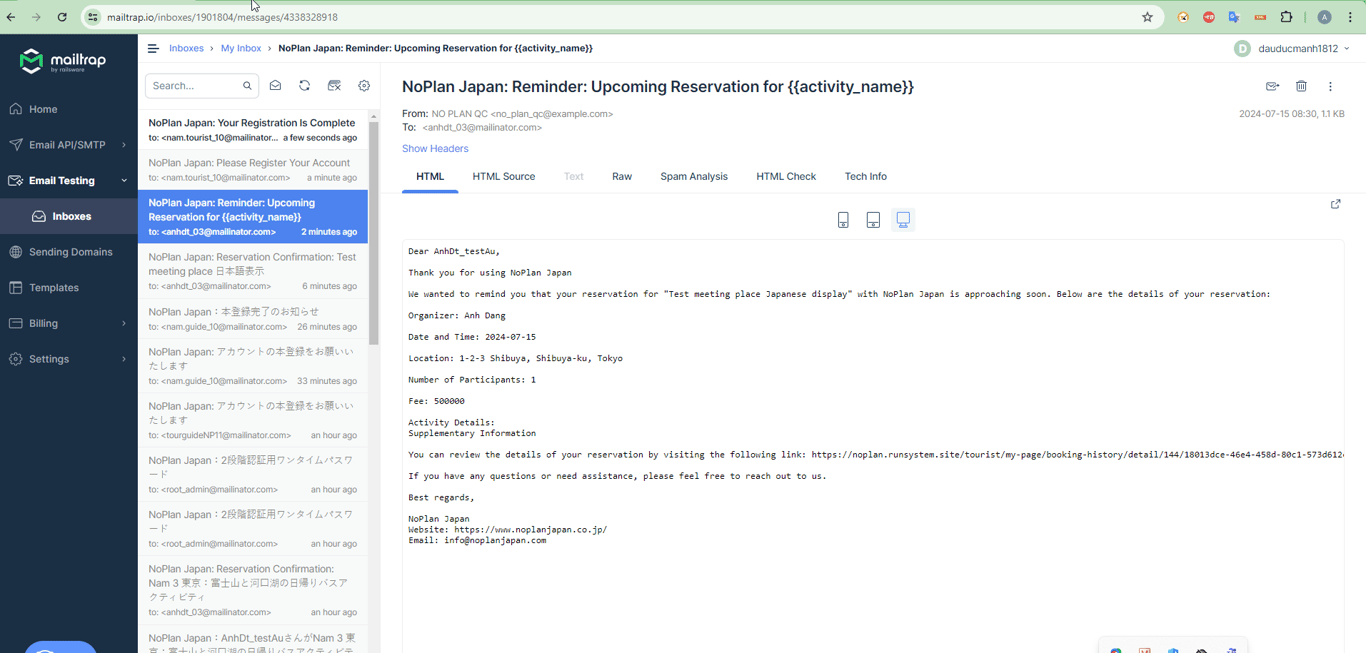Open the '本登録完了のお知らせ' message
The height and width of the screenshot is (653, 1366).
[x=252, y=319]
